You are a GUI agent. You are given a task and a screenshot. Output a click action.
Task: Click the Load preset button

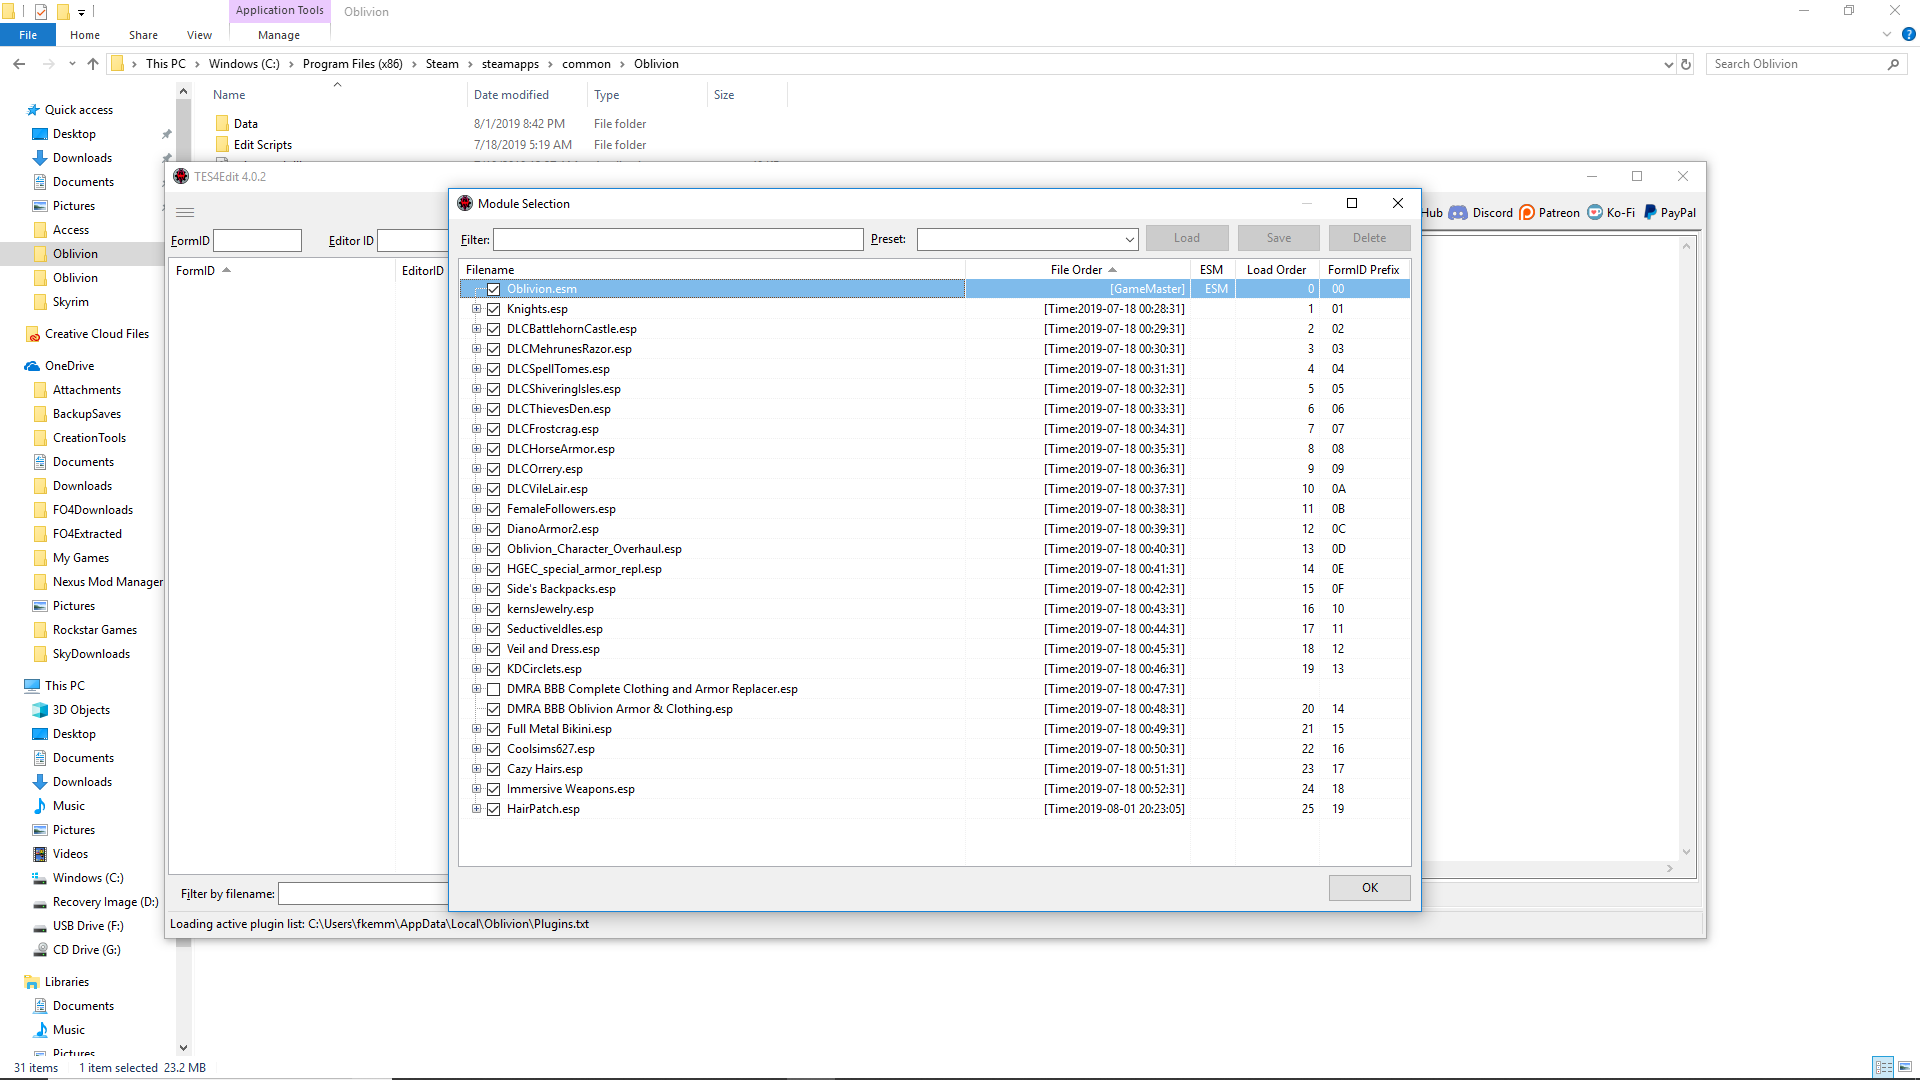(1186, 238)
